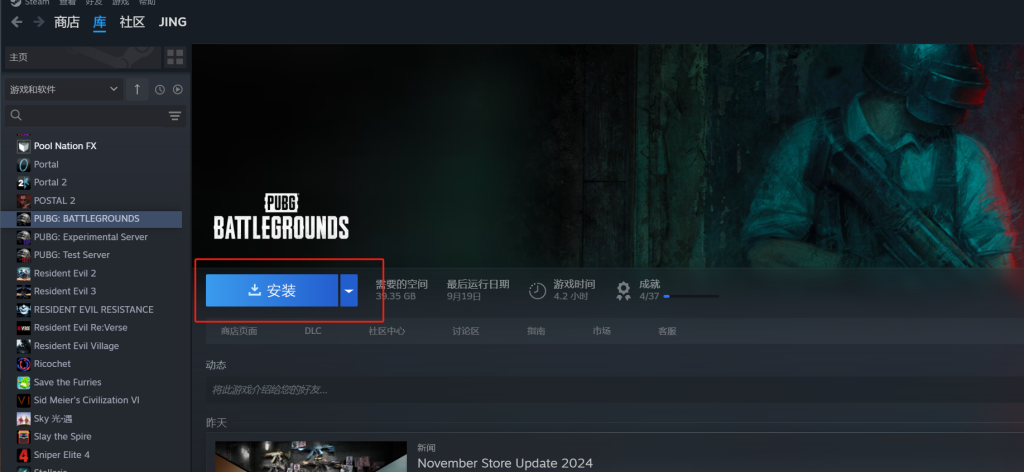Open advanced filter options icon
The width and height of the screenshot is (1024, 472).
[x=174, y=116]
